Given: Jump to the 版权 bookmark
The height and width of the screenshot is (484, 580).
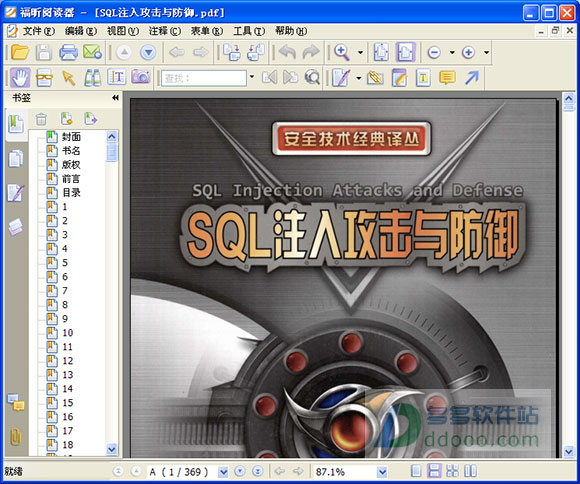Looking at the screenshot, I should pyautogui.click(x=71, y=165).
